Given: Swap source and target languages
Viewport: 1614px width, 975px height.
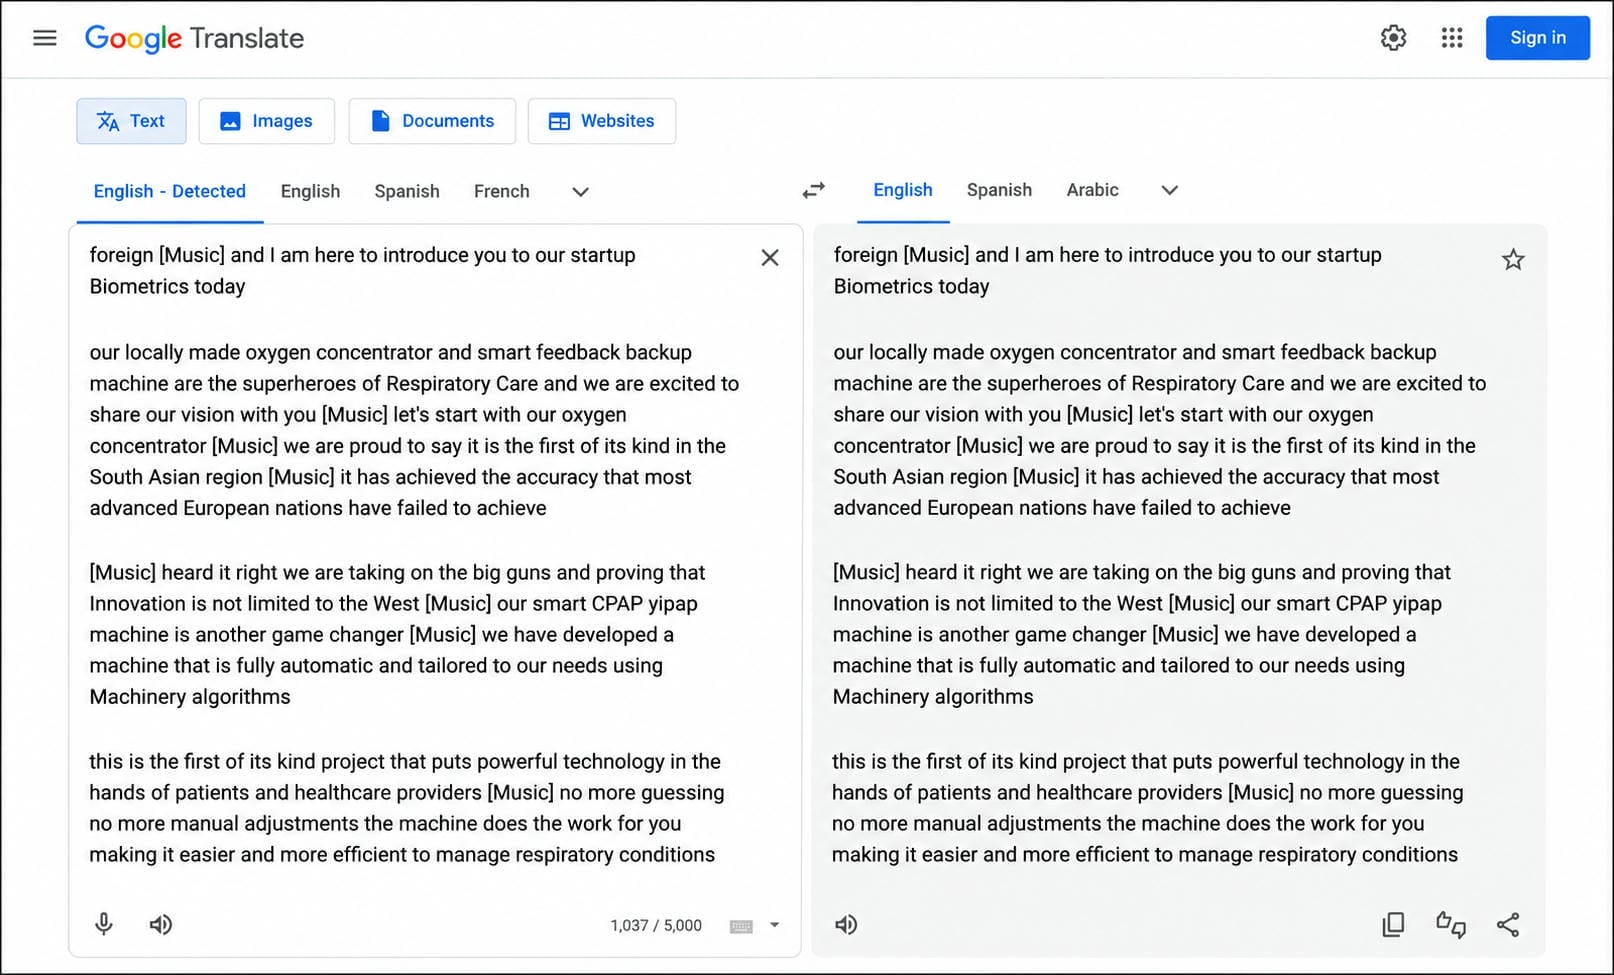Looking at the screenshot, I should coord(814,190).
